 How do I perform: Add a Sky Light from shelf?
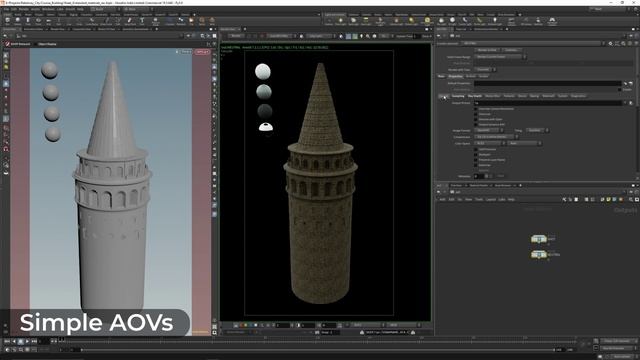point(441,21)
